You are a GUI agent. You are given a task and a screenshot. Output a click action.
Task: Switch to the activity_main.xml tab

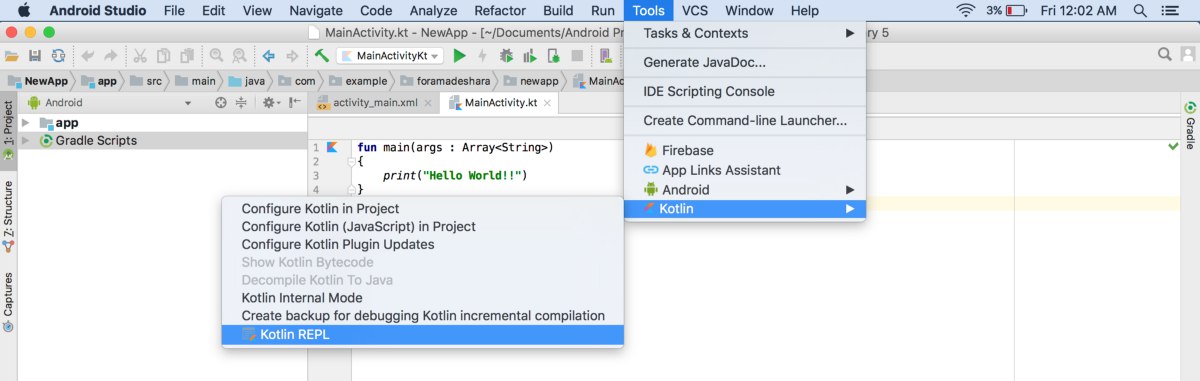pyautogui.click(x=374, y=102)
